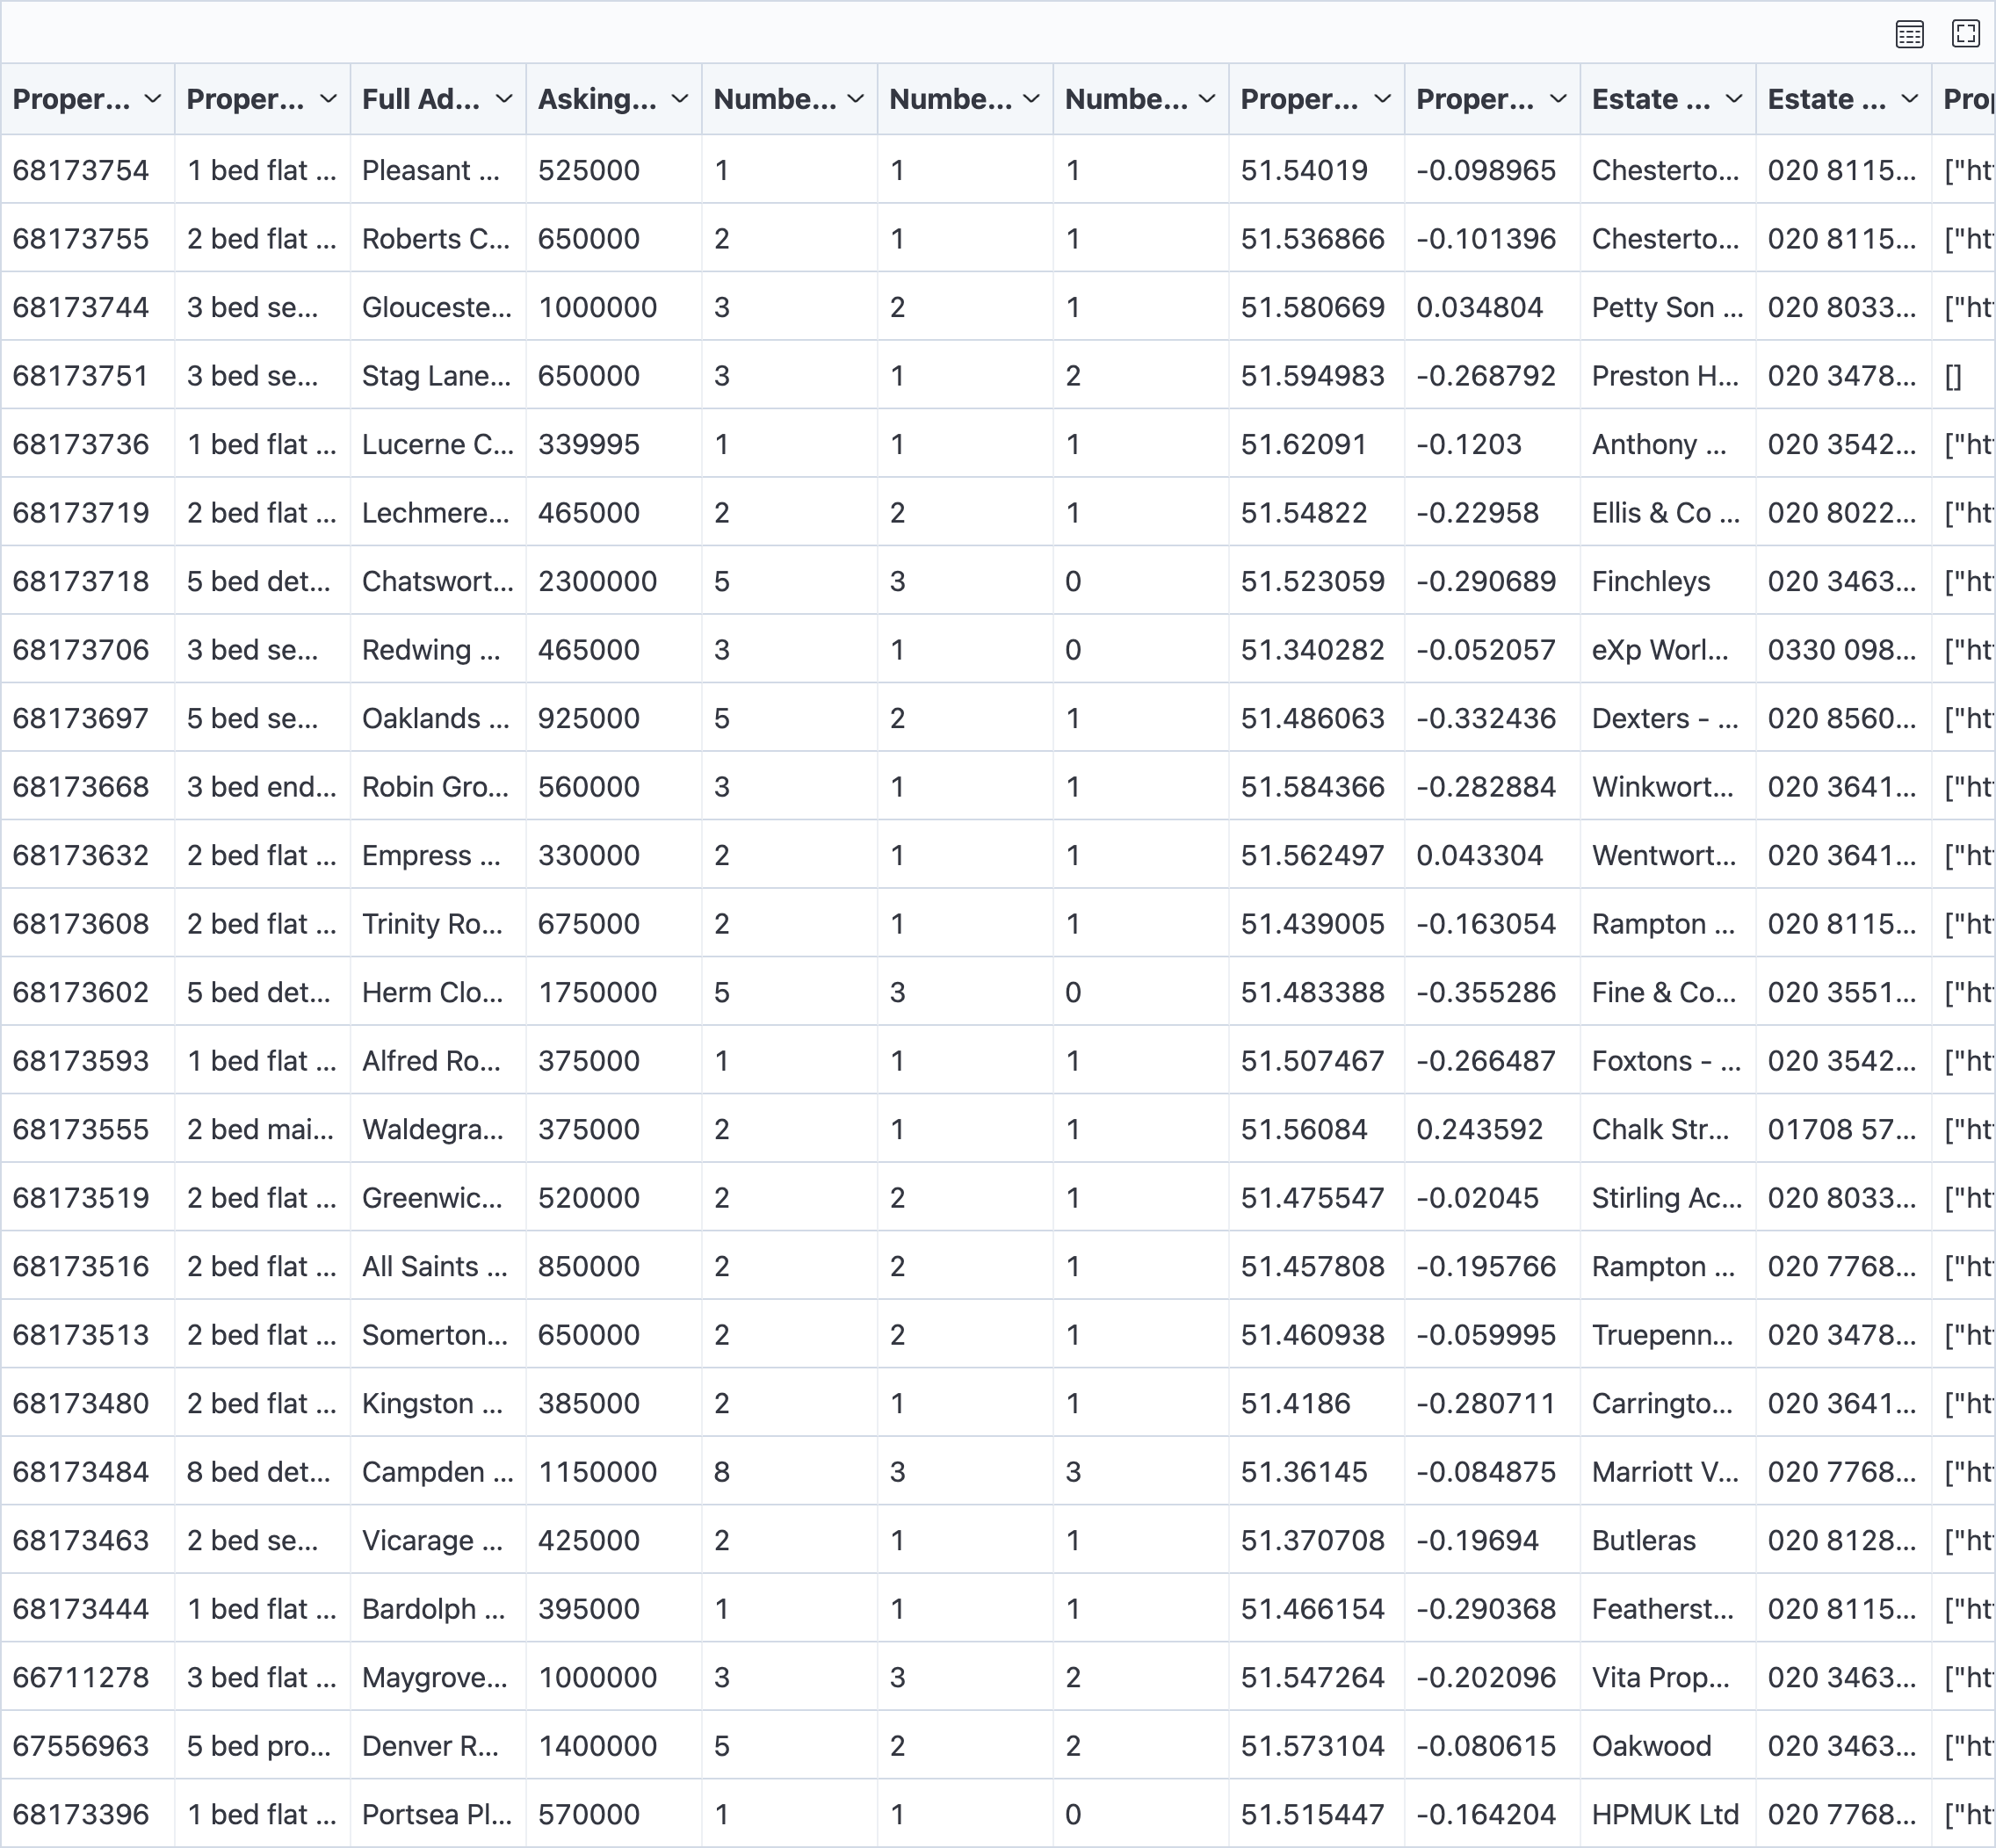Select property ID cell 66711278
The height and width of the screenshot is (1848, 1996).
81,1677
